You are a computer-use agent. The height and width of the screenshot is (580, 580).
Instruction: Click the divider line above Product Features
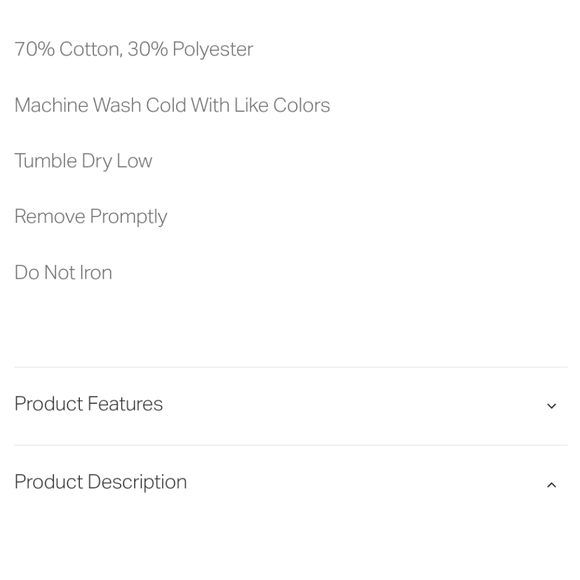(x=290, y=367)
